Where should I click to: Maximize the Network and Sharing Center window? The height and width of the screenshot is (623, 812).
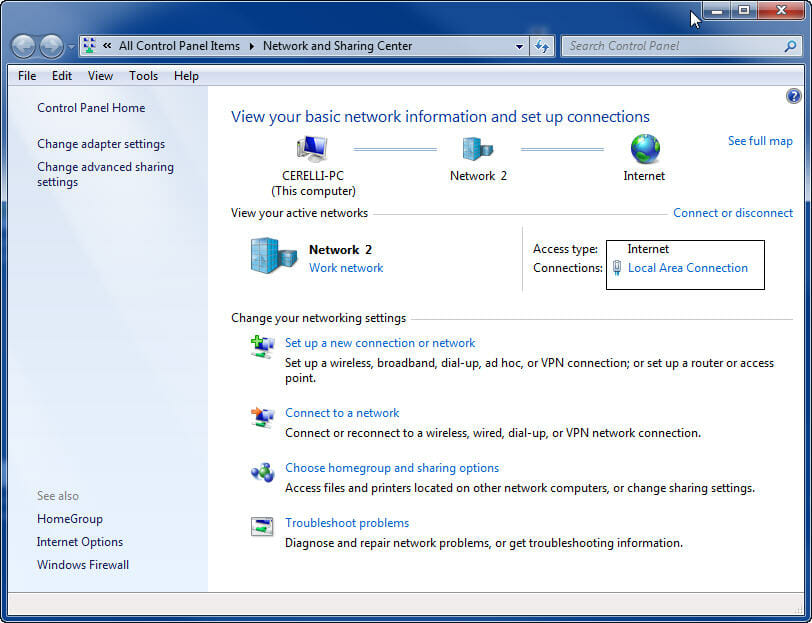744,10
